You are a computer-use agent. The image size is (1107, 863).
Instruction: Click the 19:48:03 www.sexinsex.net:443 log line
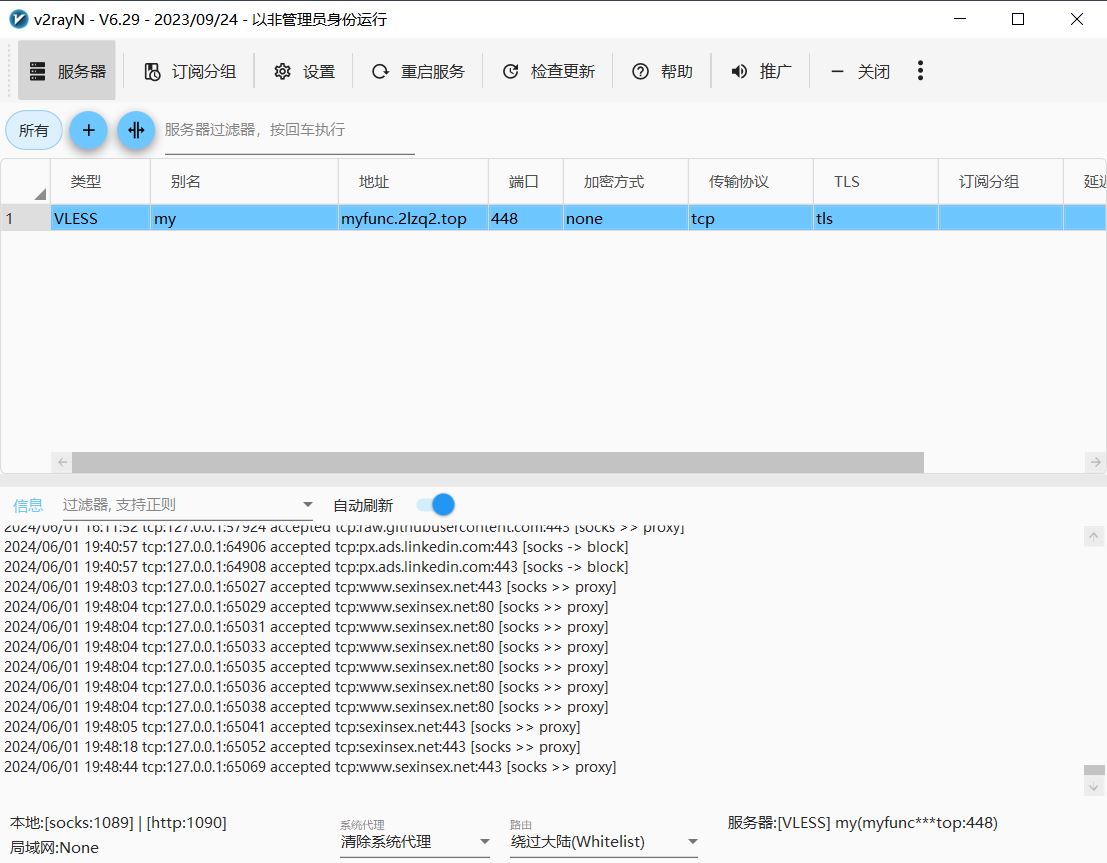(310, 587)
